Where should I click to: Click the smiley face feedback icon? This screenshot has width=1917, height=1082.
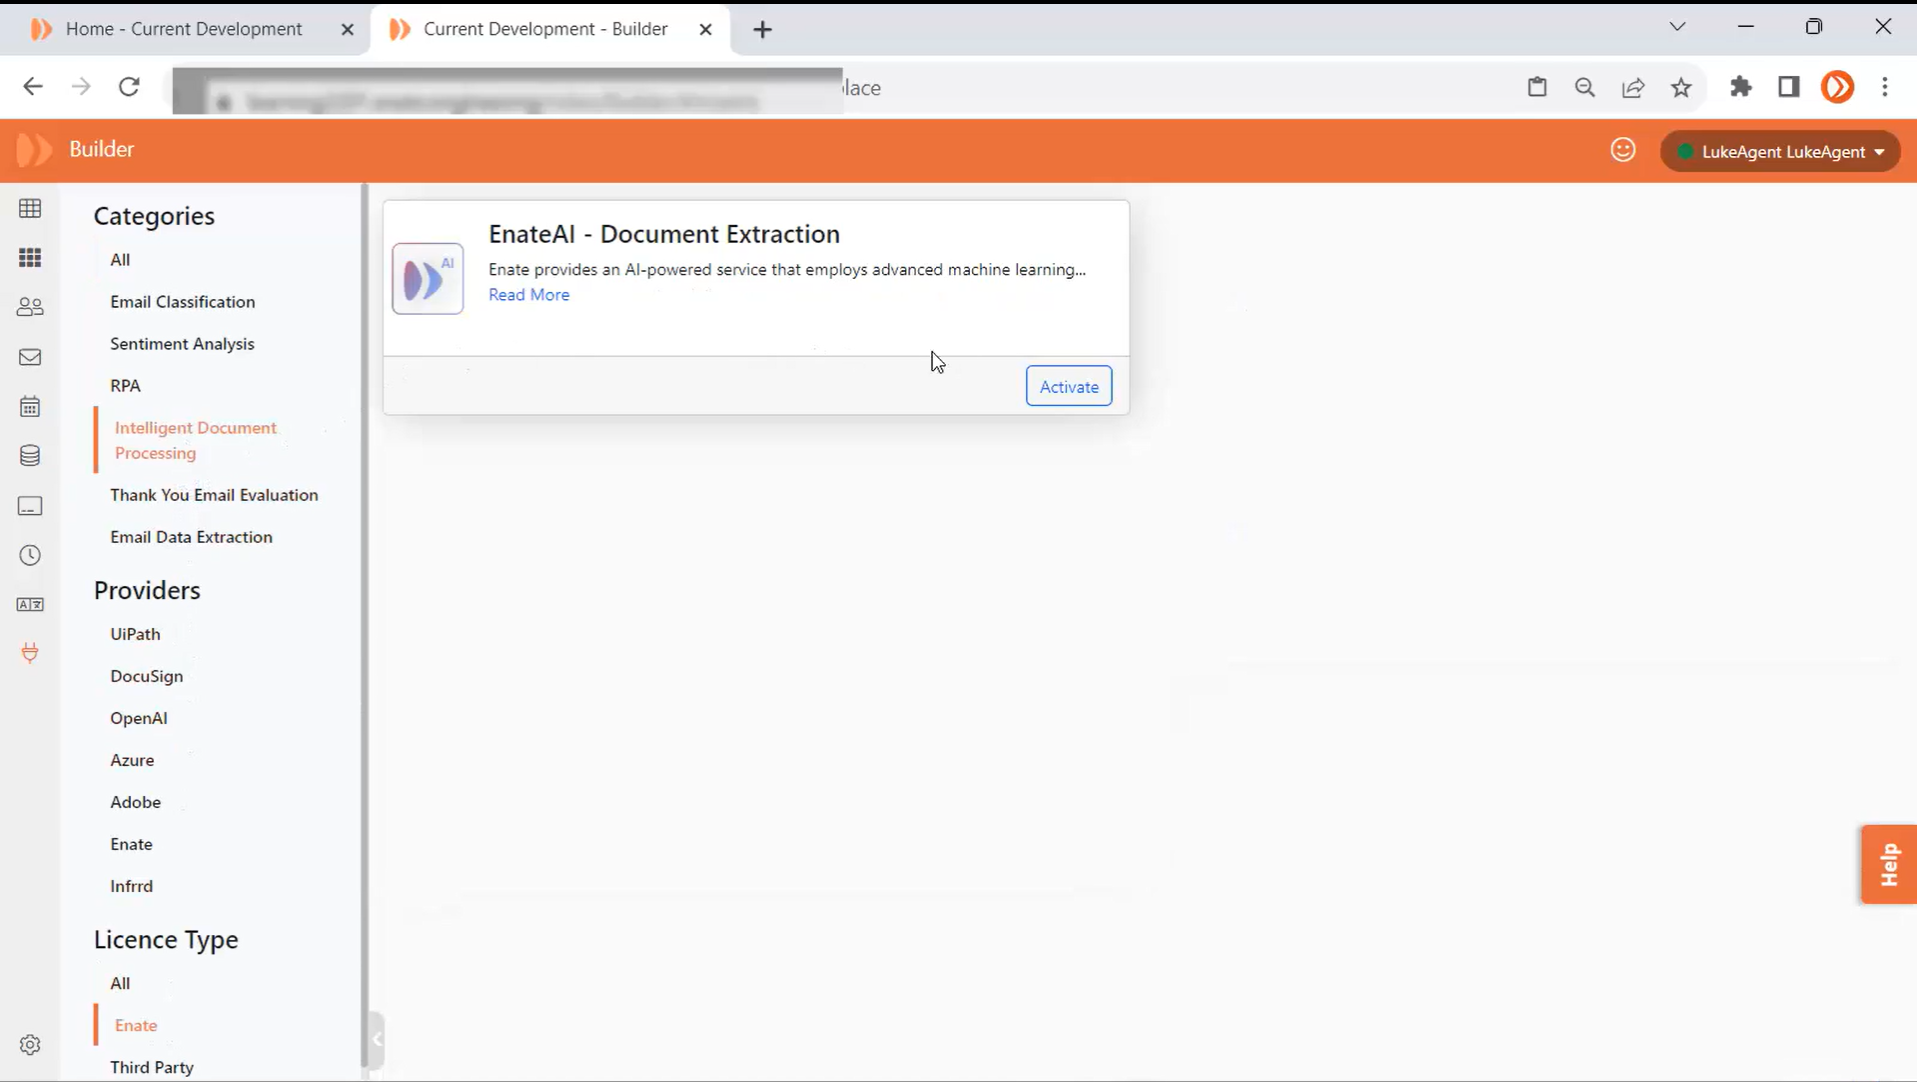click(1622, 150)
